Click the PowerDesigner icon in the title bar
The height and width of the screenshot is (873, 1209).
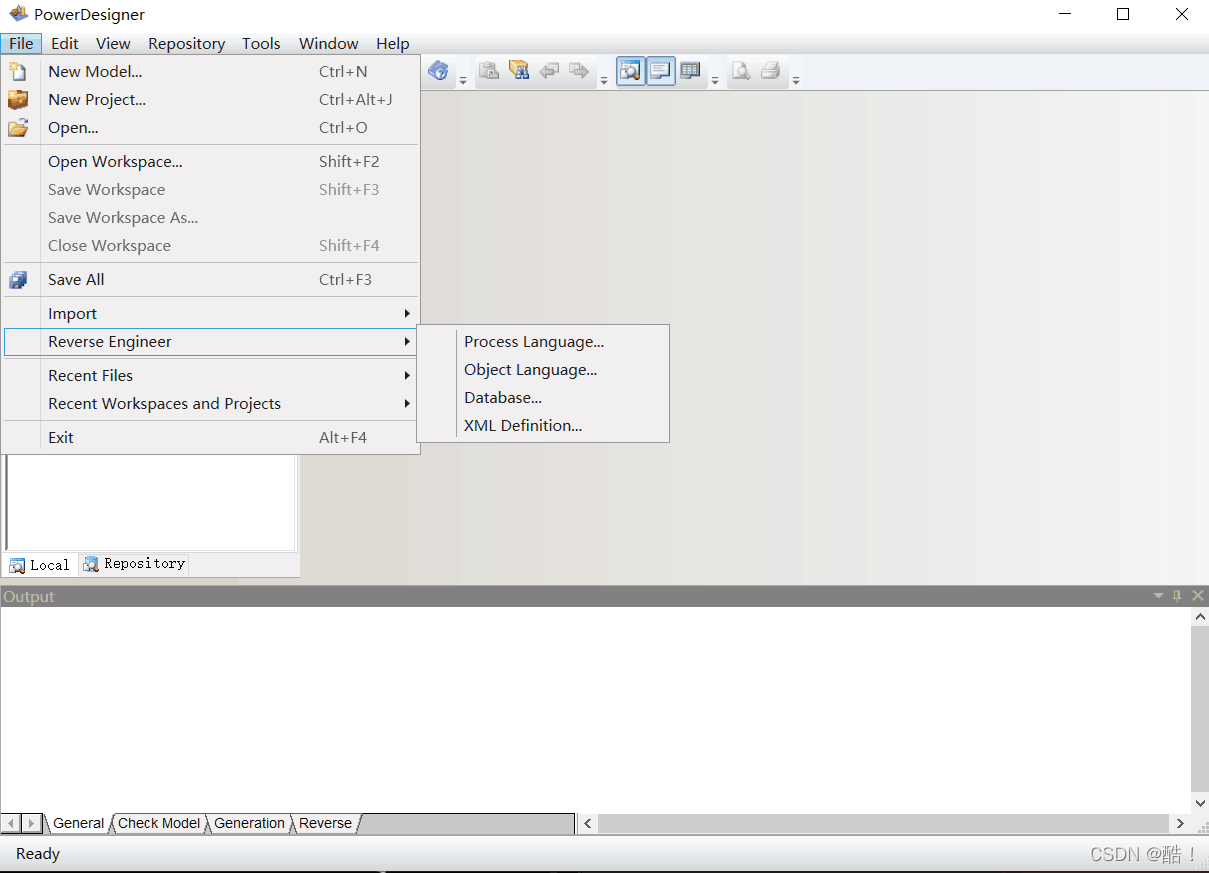[x=18, y=14]
